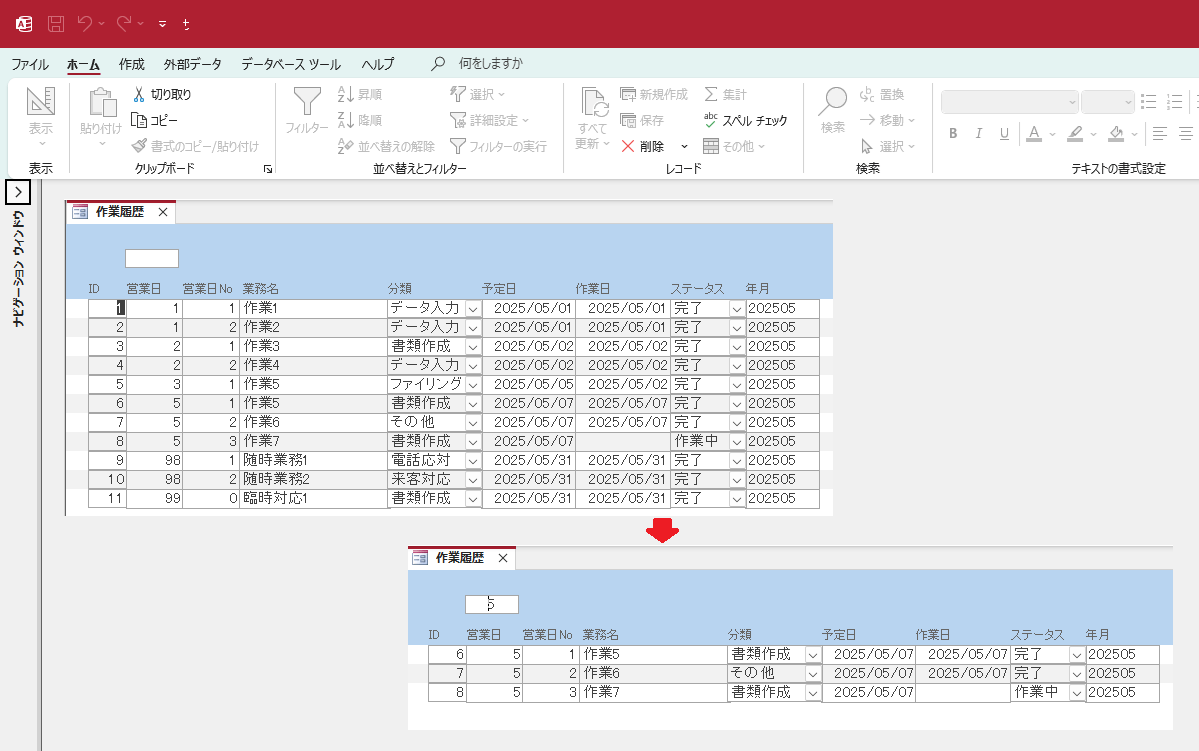The width and height of the screenshot is (1199, 751).
Task: Click the Cut (切り取り) scissors icon
Action: [x=140, y=94]
